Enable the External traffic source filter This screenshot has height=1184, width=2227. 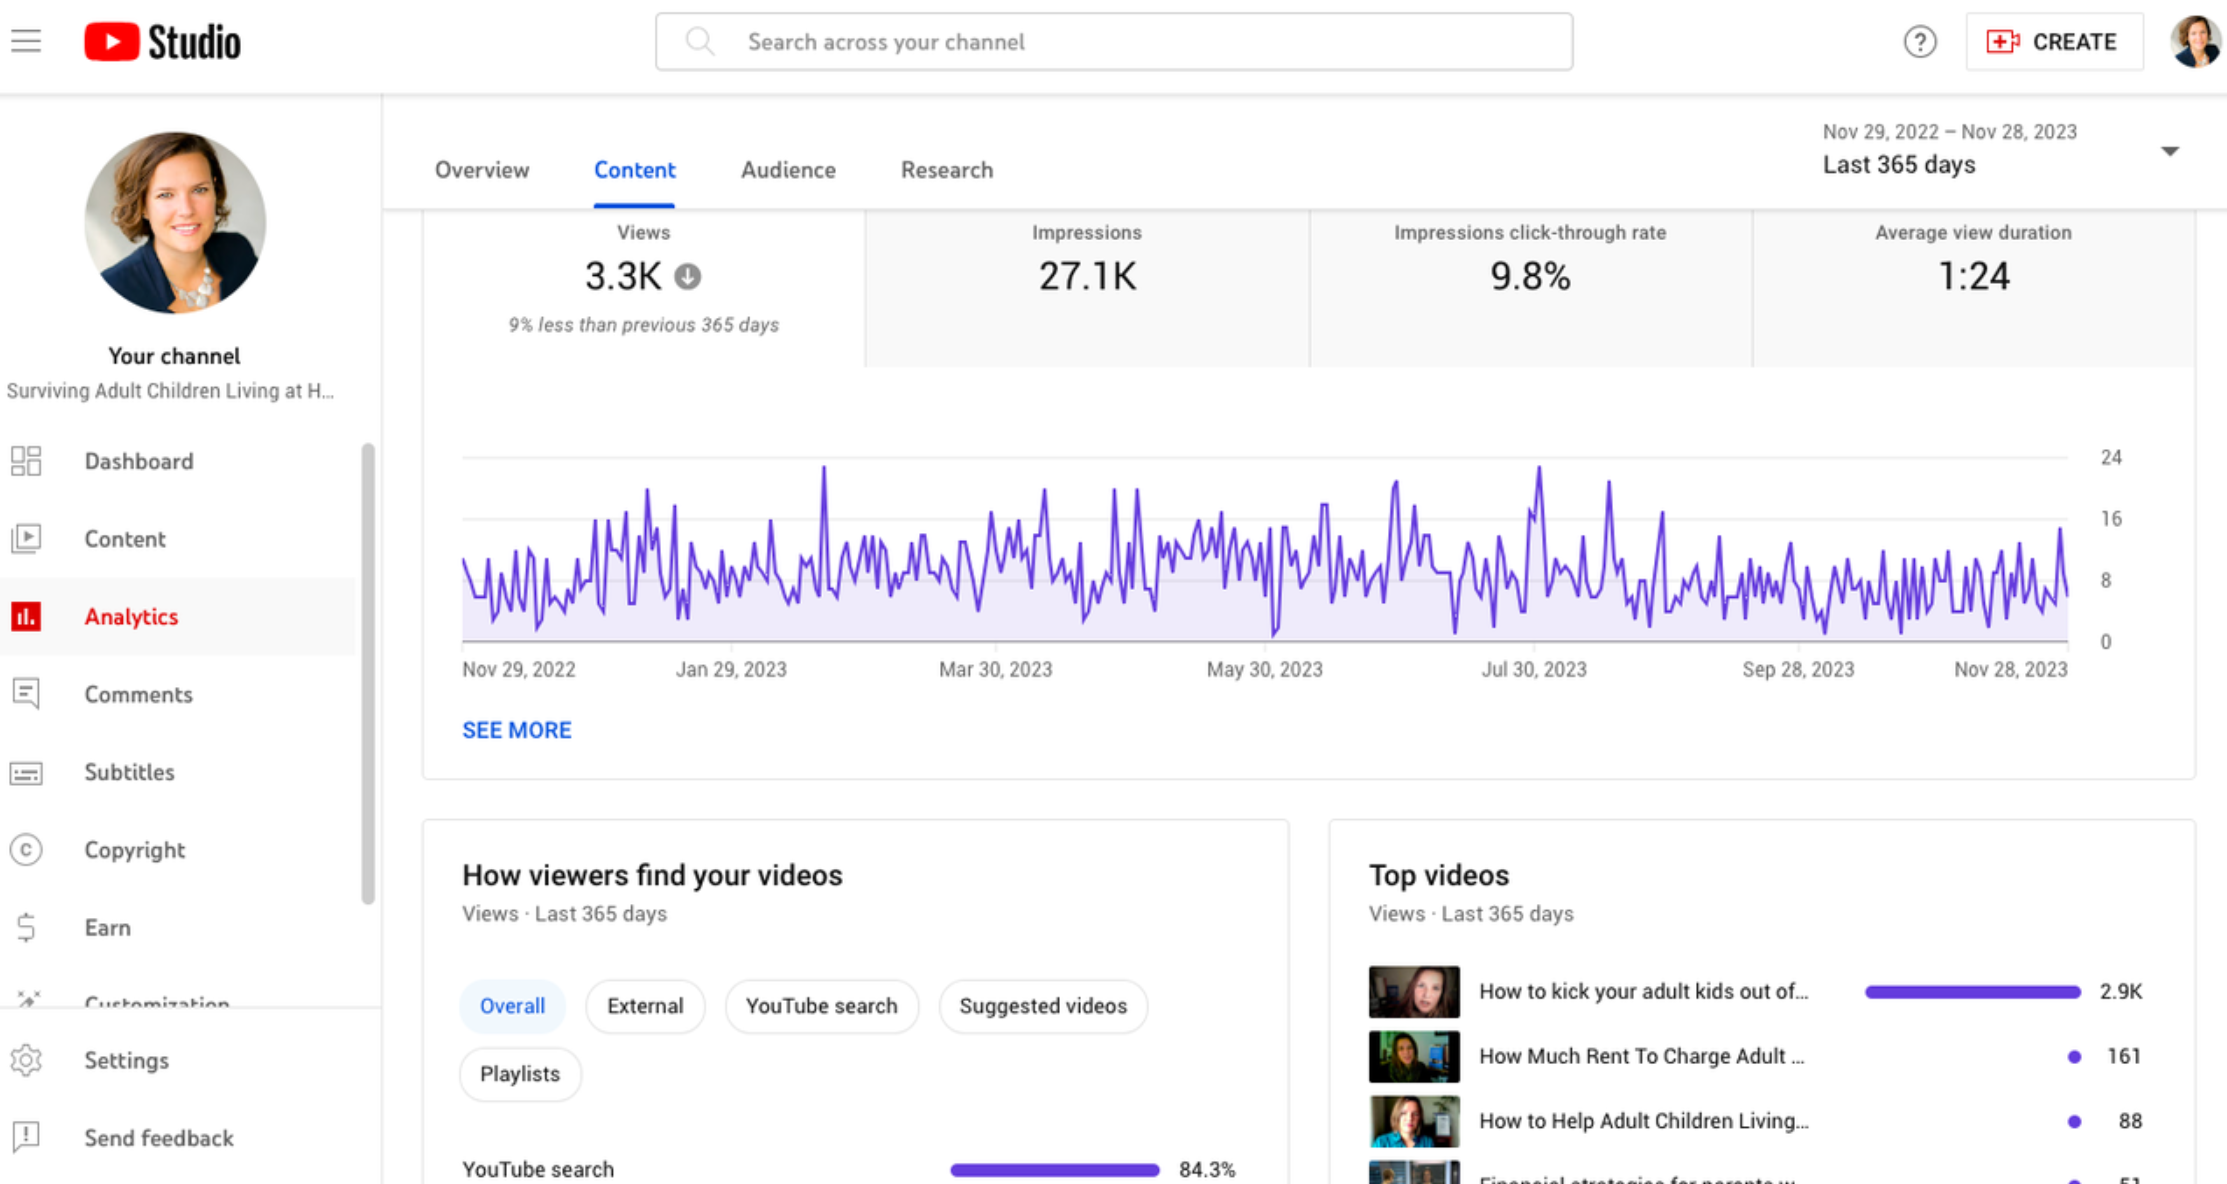[x=645, y=1006]
